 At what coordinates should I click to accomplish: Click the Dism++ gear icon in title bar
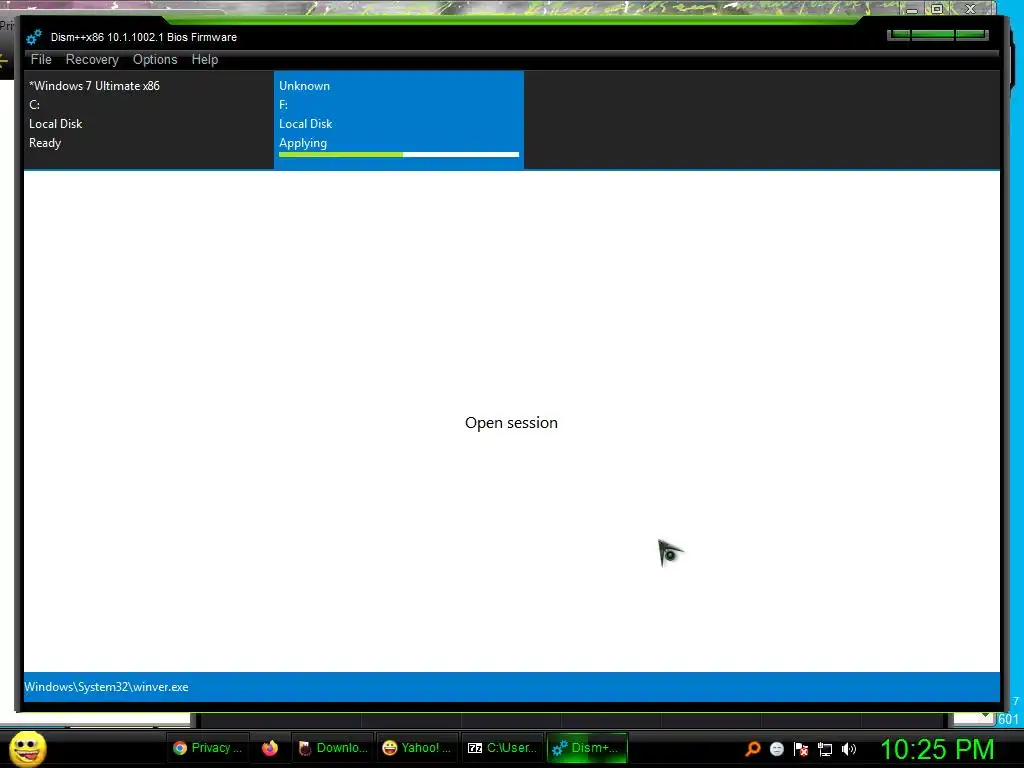click(x=34, y=37)
